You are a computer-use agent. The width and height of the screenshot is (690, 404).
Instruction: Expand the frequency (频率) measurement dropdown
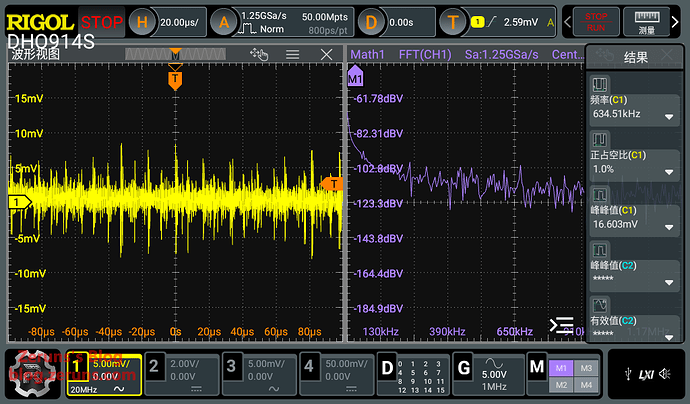pyautogui.click(x=670, y=116)
